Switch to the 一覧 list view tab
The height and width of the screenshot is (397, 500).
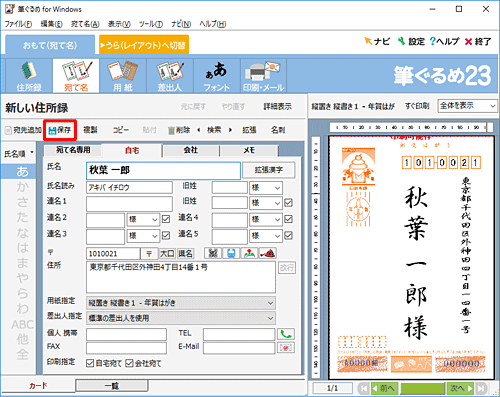coord(112,386)
